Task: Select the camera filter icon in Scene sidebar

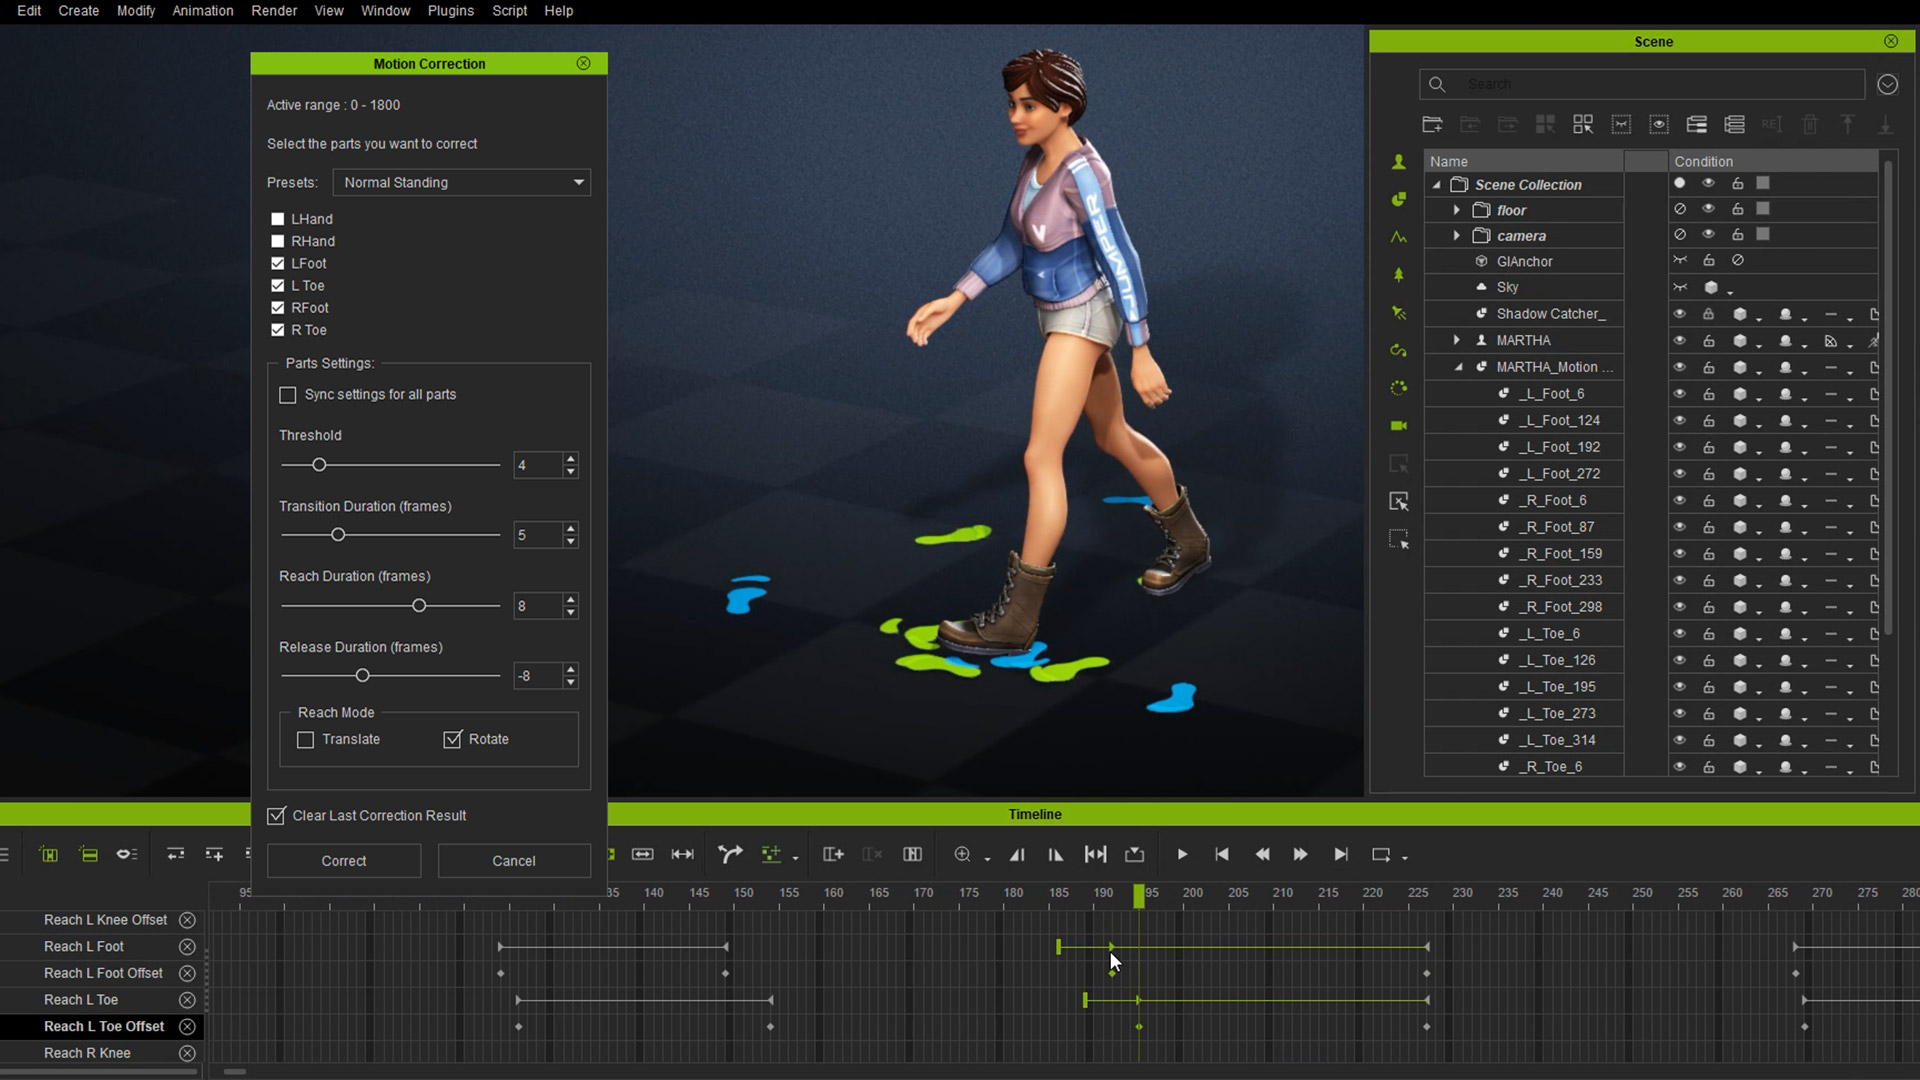Action: [x=1399, y=426]
